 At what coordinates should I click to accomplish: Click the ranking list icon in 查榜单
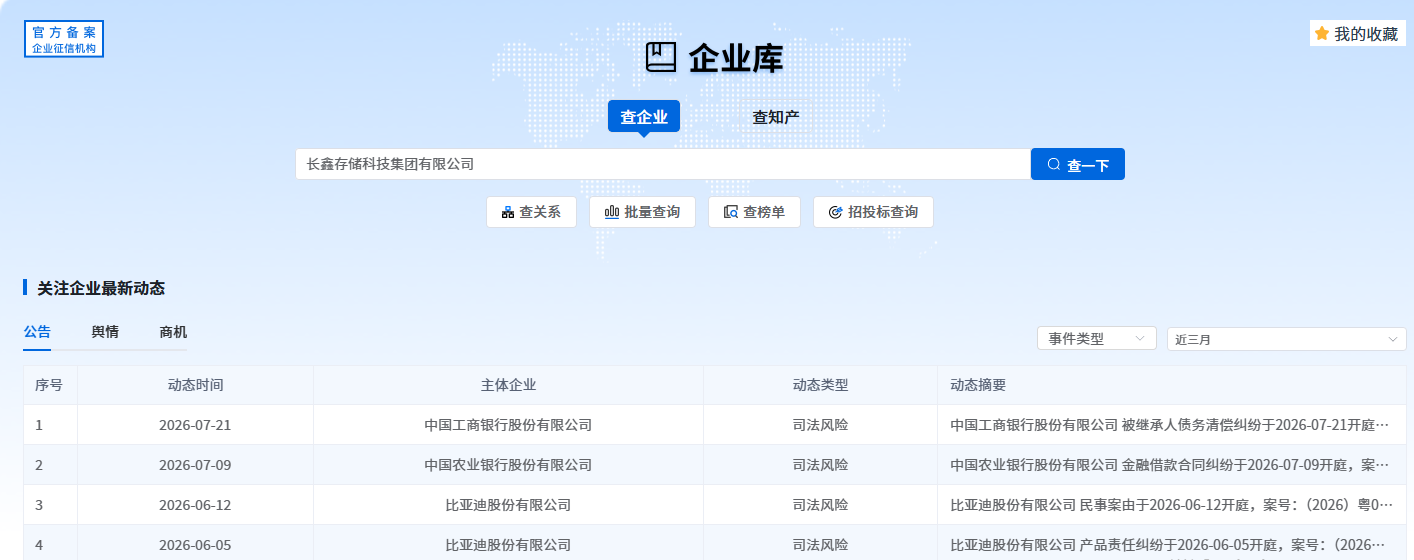pyautogui.click(x=731, y=212)
